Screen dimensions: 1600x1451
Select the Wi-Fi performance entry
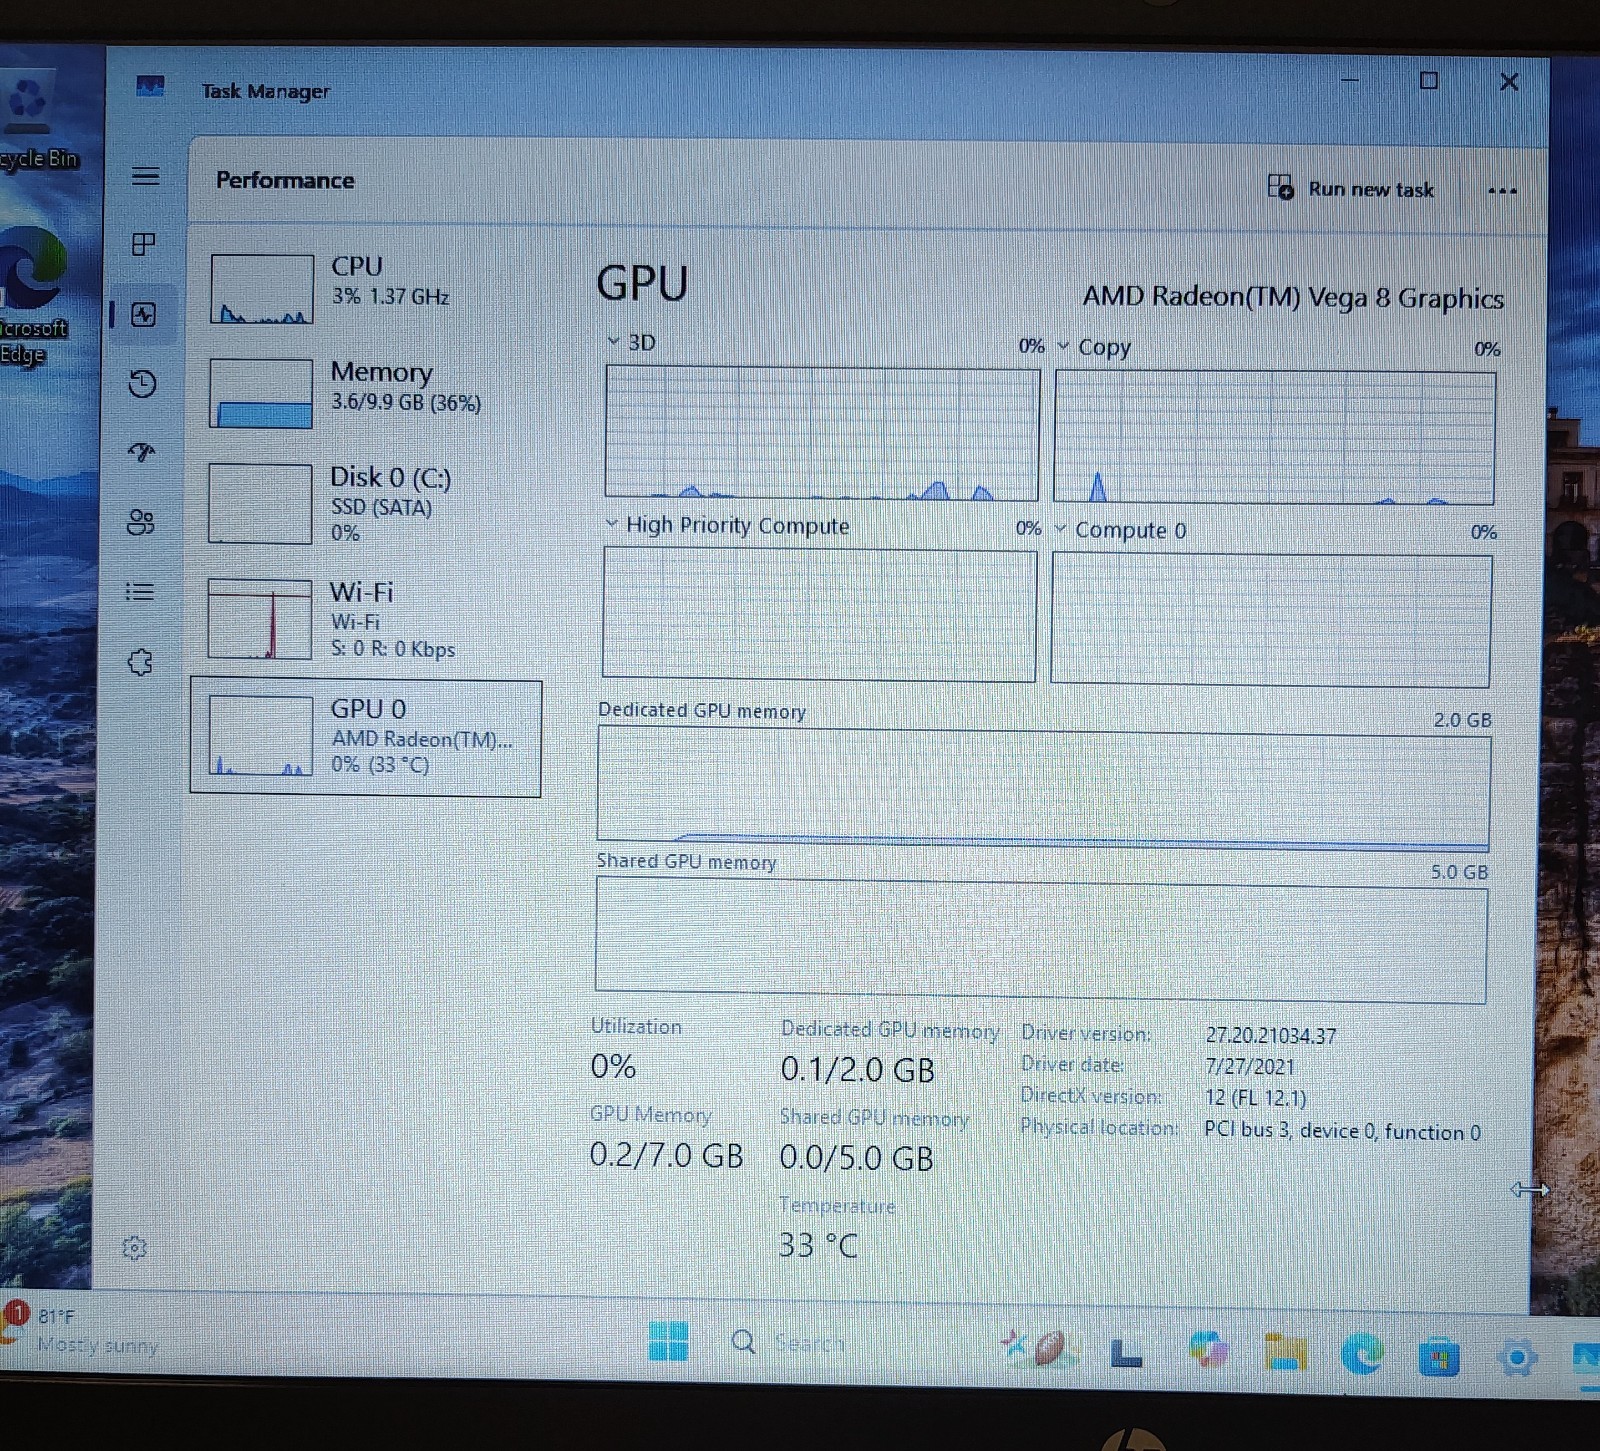coord(366,619)
